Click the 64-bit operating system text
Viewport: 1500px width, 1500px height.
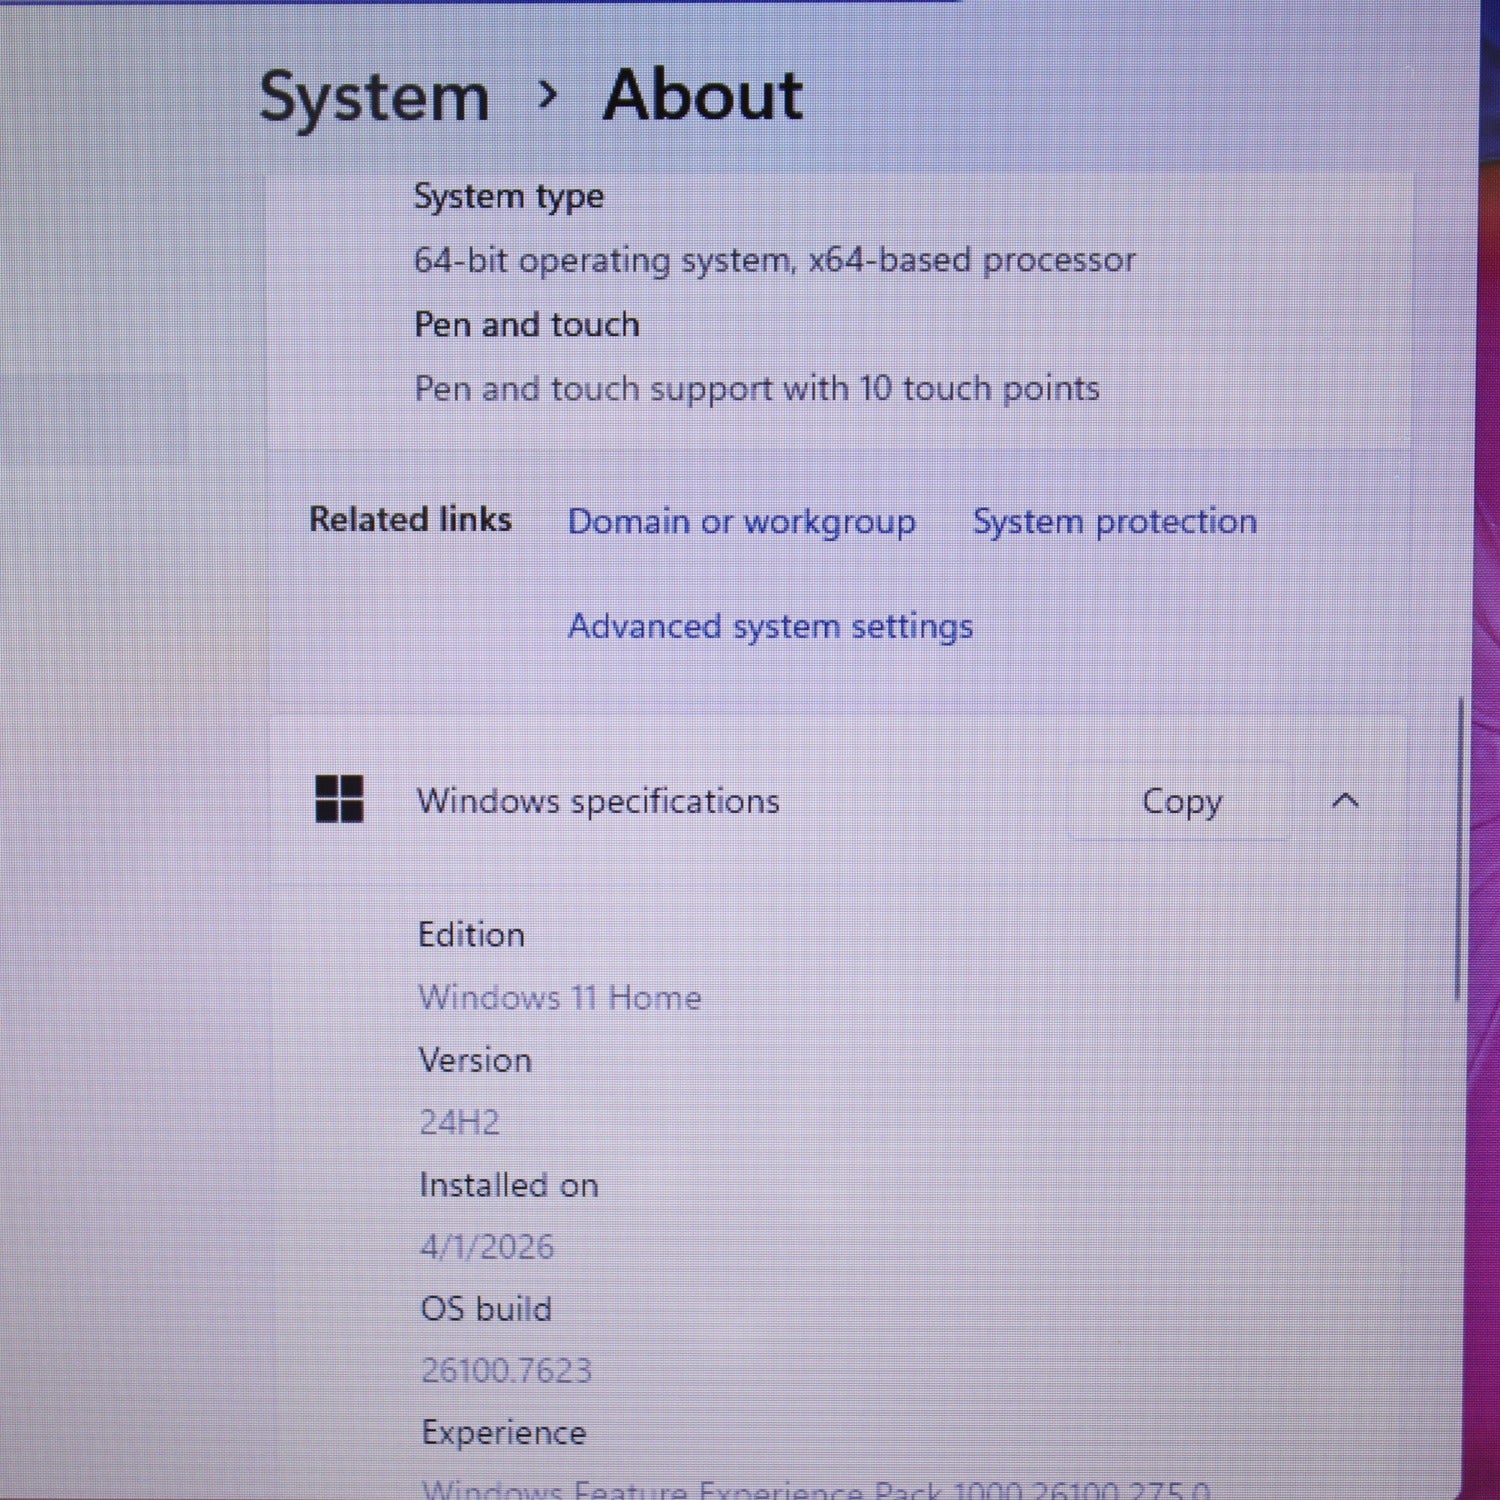774,261
